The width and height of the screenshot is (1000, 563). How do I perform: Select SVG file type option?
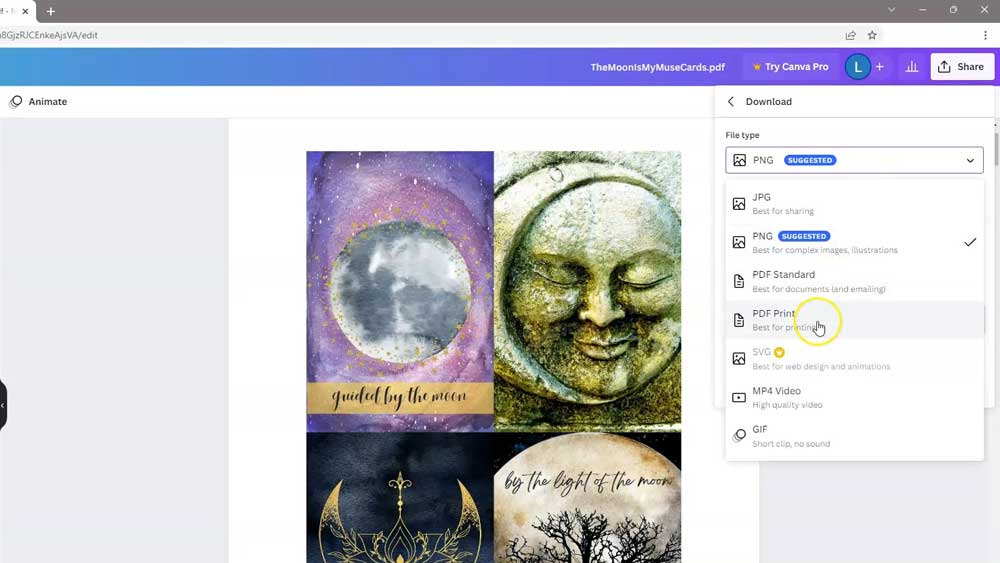(x=854, y=358)
